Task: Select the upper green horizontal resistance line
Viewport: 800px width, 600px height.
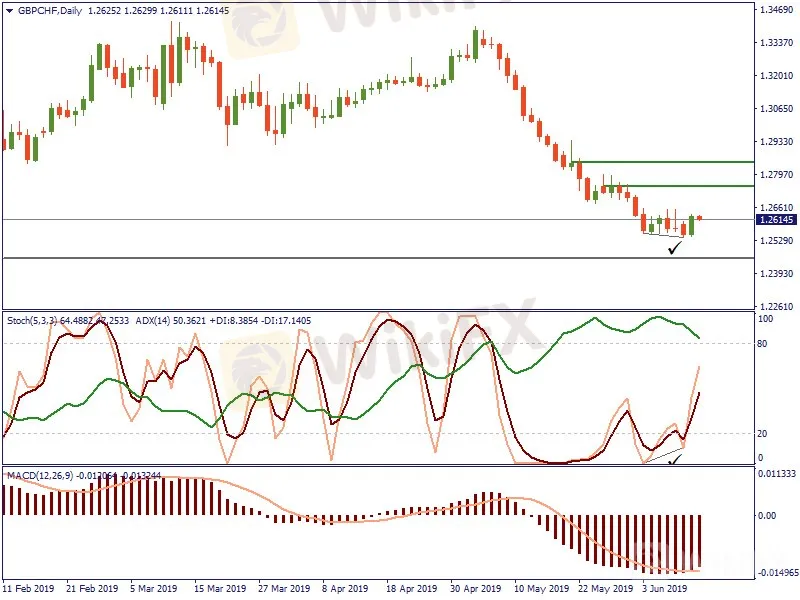Action: (663, 162)
